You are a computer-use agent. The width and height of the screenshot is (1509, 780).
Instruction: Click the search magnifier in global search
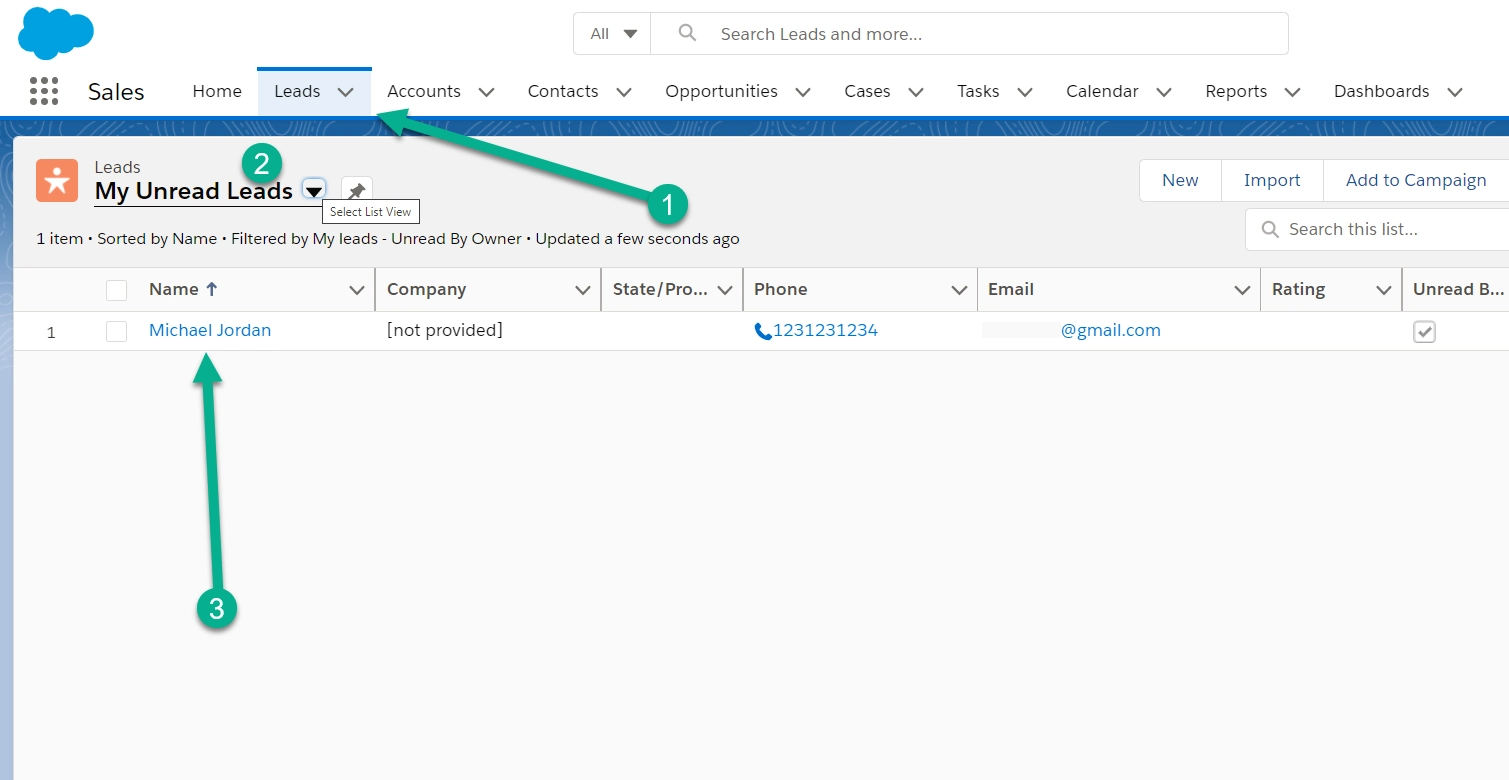click(x=687, y=33)
